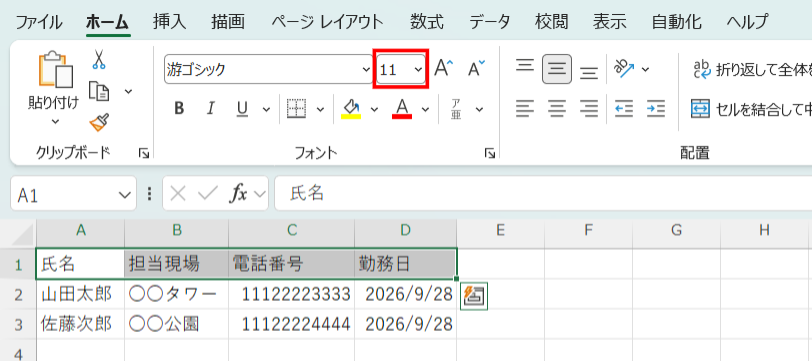The height and width of the screenshot is (361, 812).
Task: Select column E header
Action: pos(500,230)
